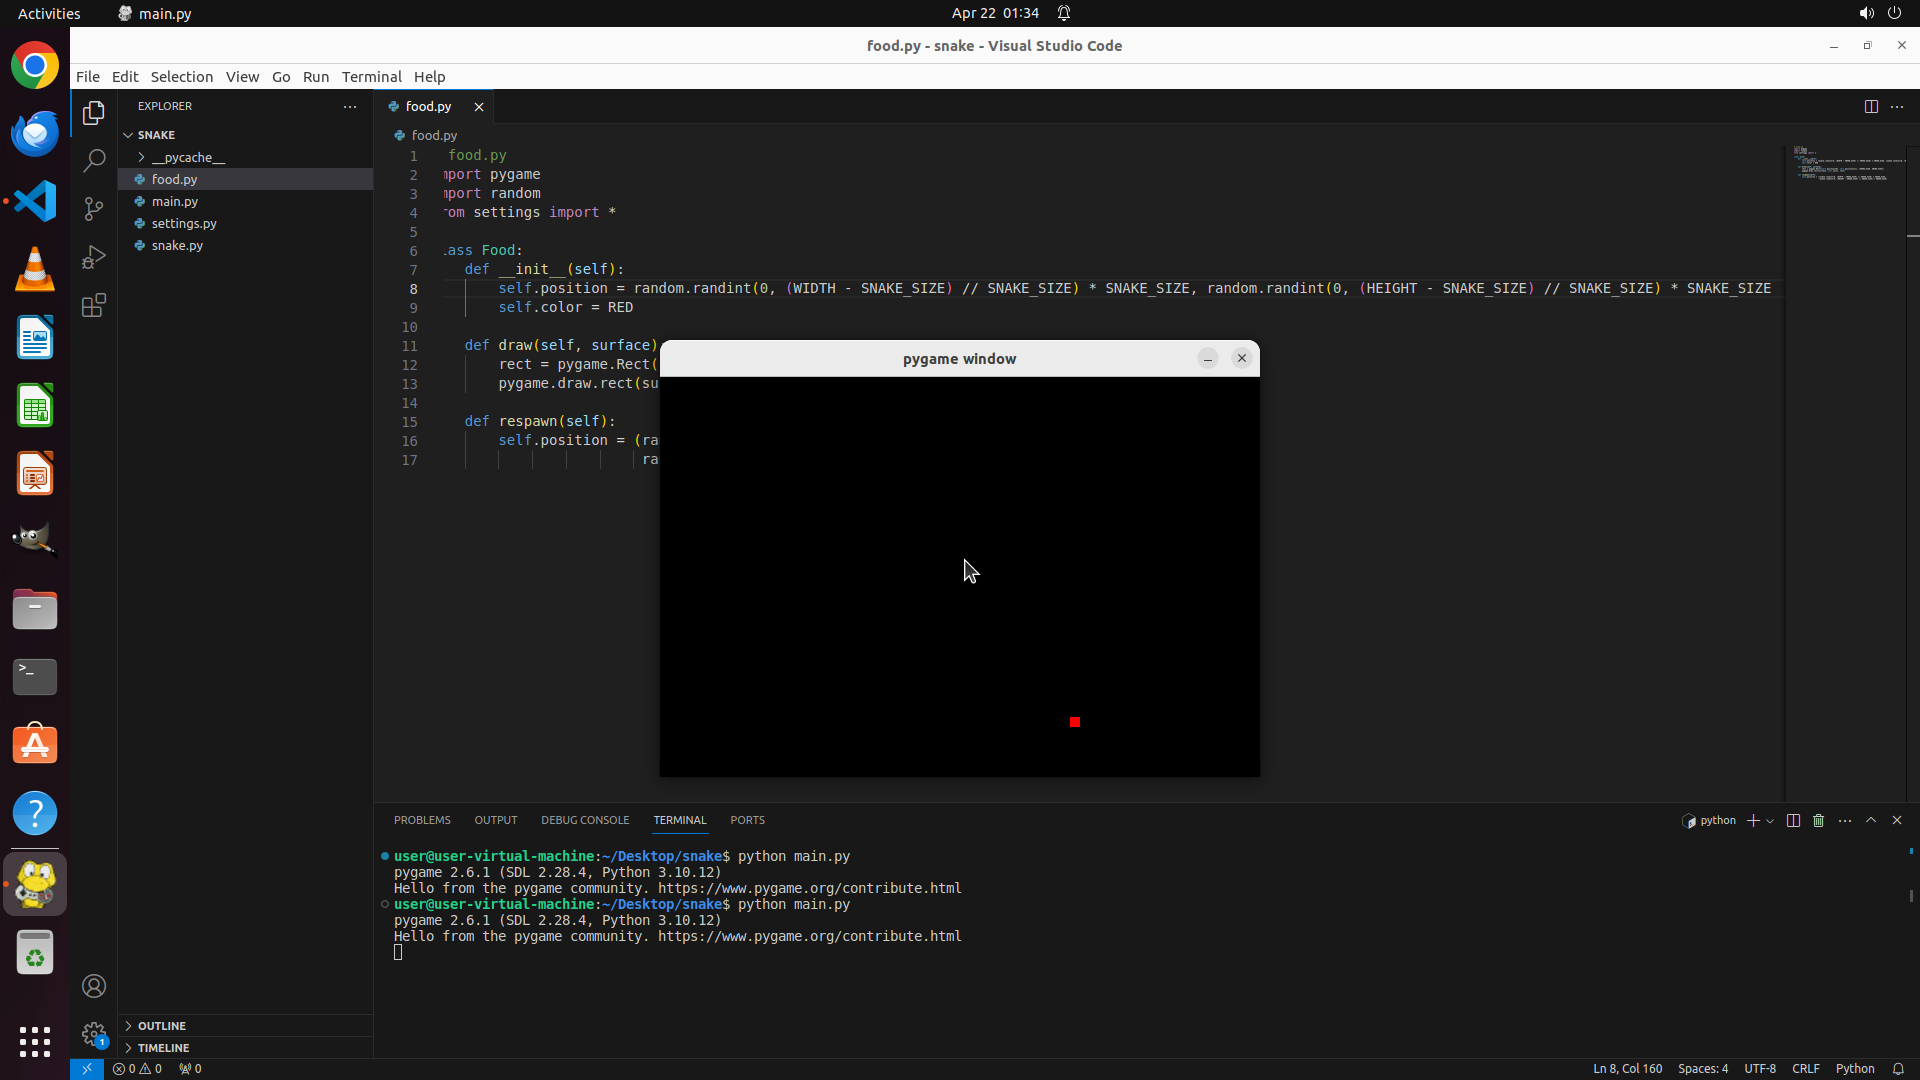Open the Extensions view
Image resolution: width=1920 pixels, height=1080 pixels.
(94, 305)
